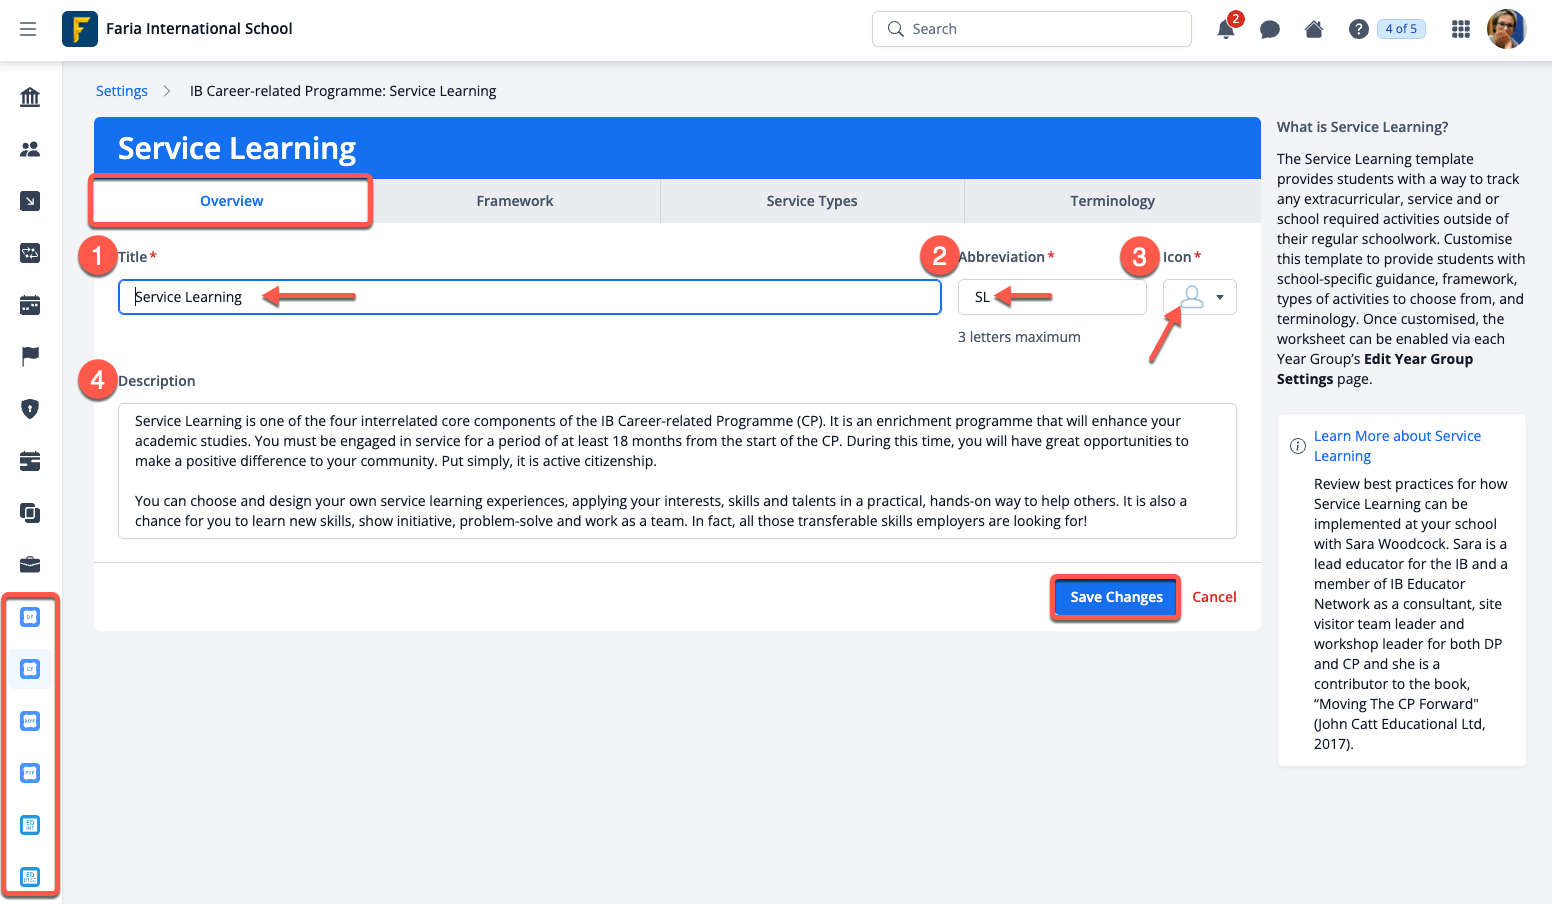Select the DP programme sidebar icon
Image resolution: width=1552 pixels, height=904 pixels.
coord(30,617)
